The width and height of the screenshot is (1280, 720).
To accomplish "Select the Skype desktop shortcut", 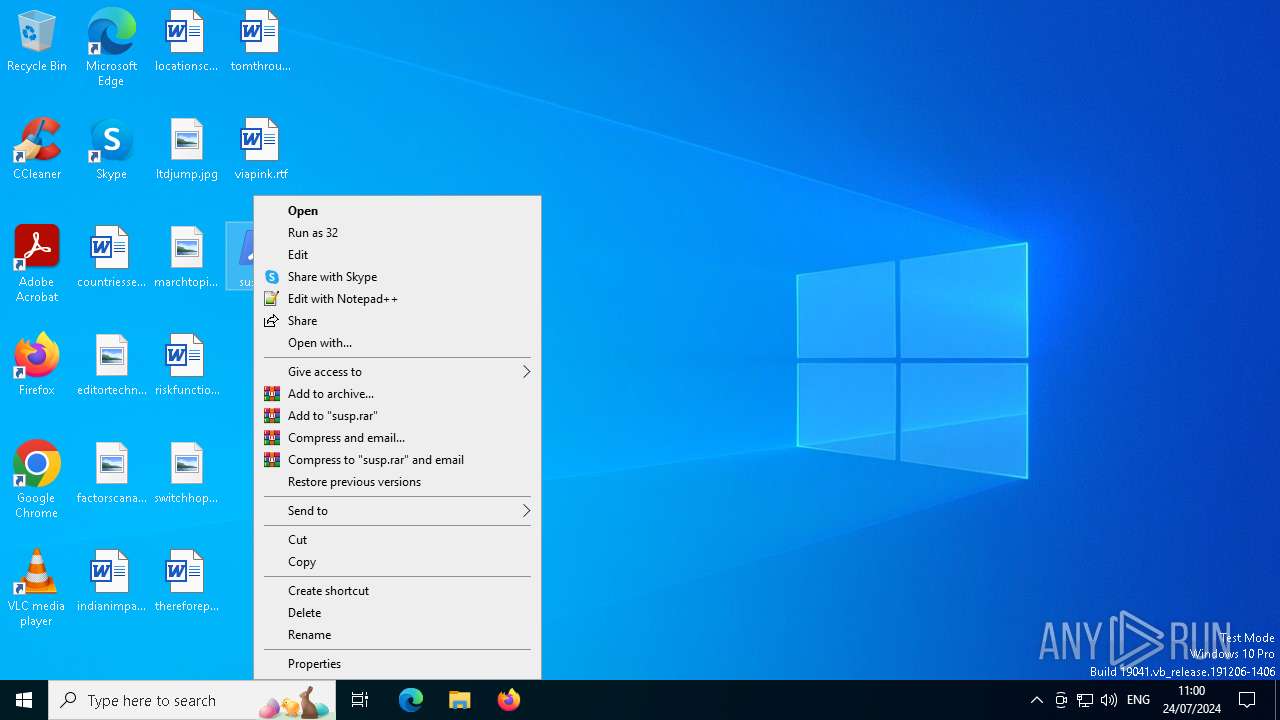I will pos(111,150).
